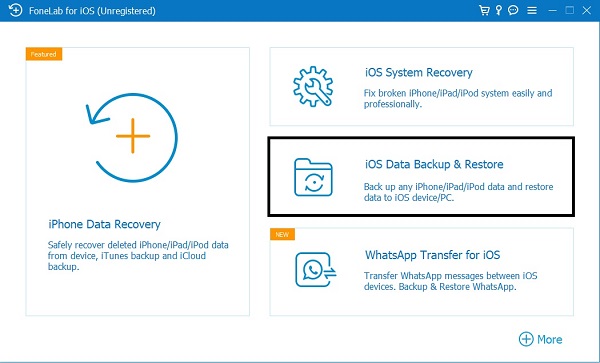Viewport: 600px width, 363px height.
Task: Launch WhatsApp Transfer for iOS title
Action: [432, 255]
